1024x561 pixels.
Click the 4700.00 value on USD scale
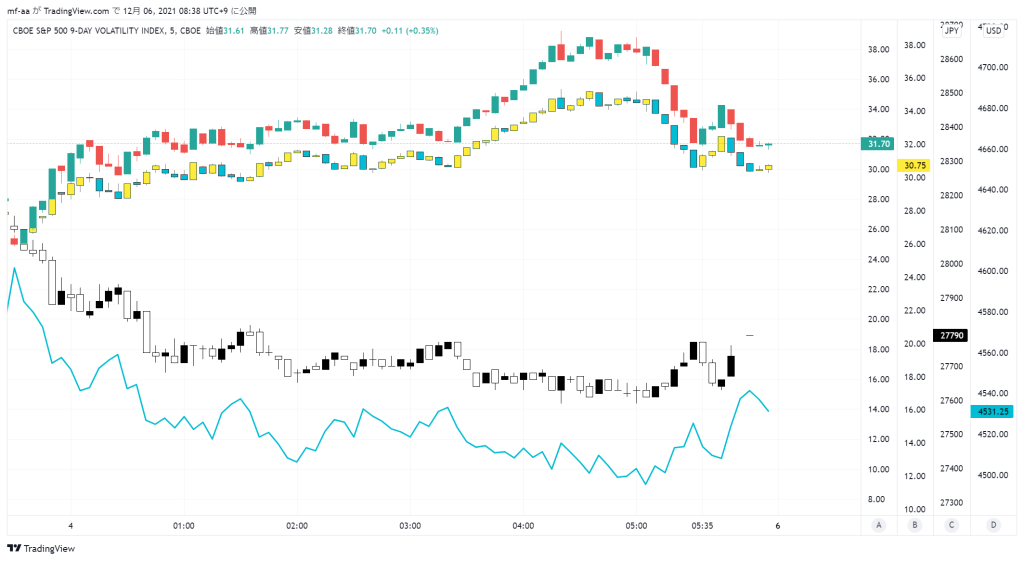point(993,67)
